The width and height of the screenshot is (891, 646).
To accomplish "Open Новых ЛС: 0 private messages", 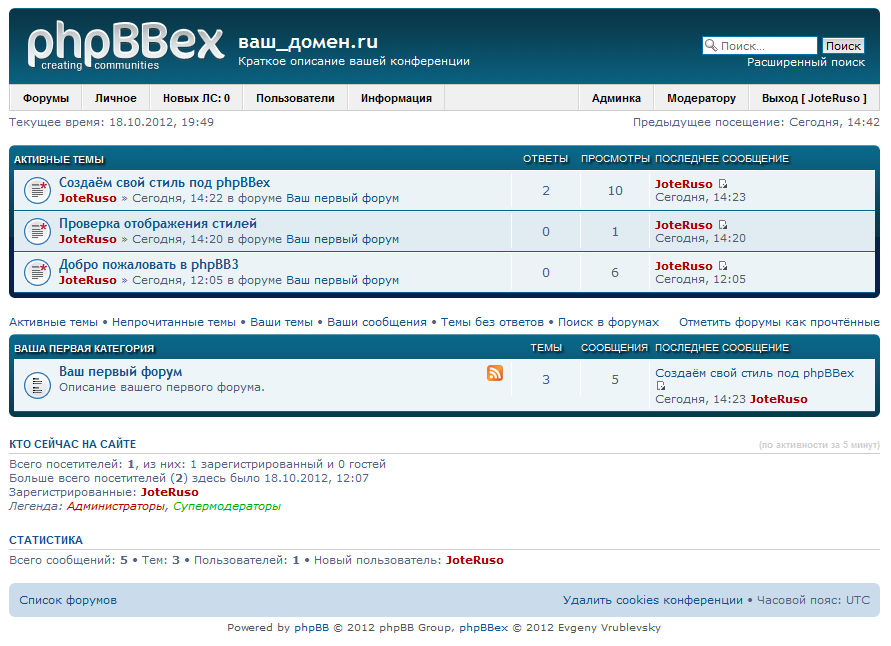I will click(x=196, y=98).
